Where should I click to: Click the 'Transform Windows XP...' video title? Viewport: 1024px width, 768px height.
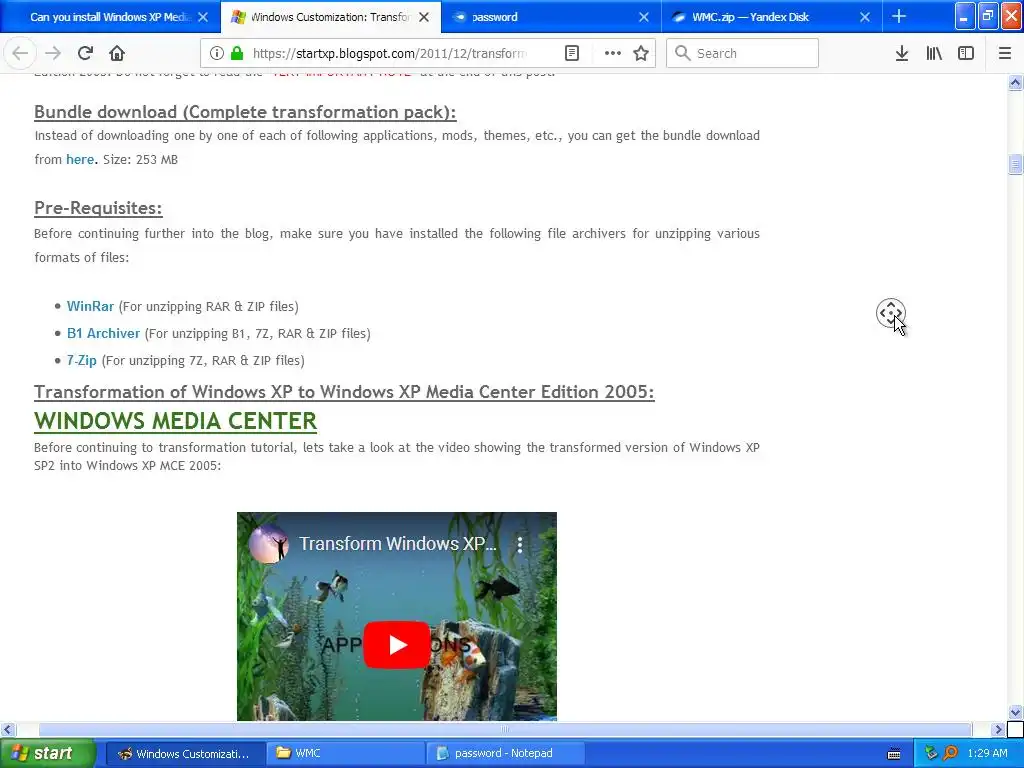tap(398, 543)
